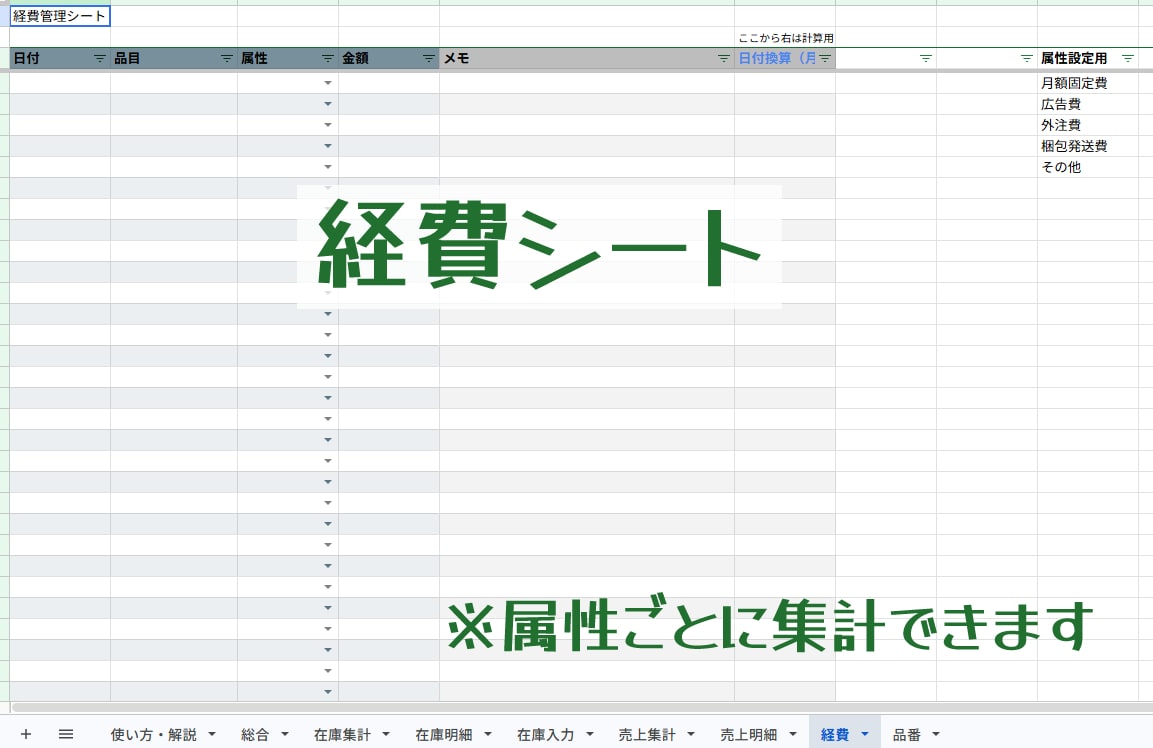Screen dimensions: 1153x748
Task: Open filter icon in blank column after 日付換算
Action: (x=926, y=59)
